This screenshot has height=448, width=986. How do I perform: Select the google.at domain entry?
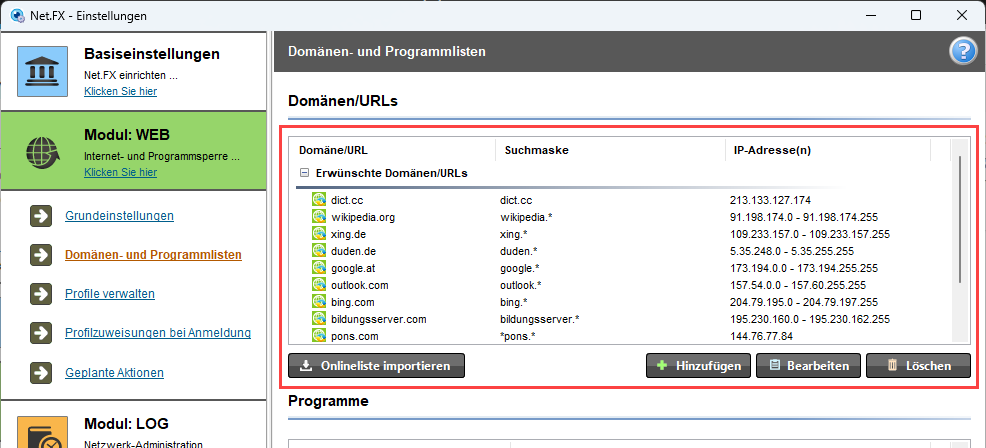[x=354, y=268]
